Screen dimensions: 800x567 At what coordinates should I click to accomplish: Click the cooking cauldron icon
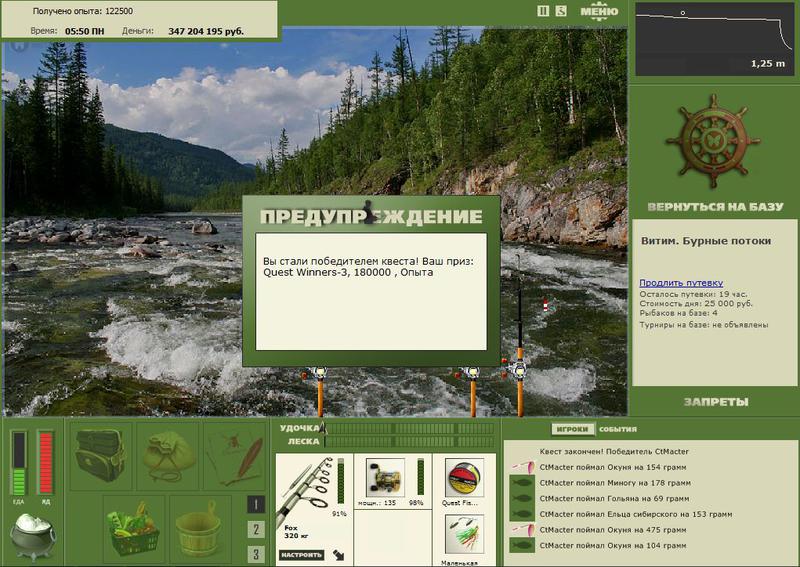[33, 537]
